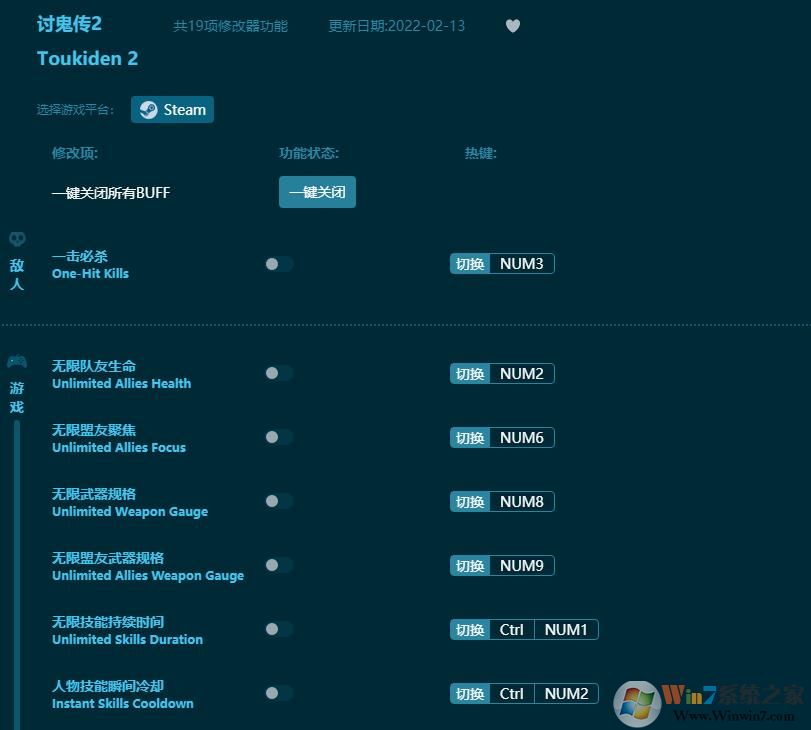Select the skull 敌人 (Enemy) category icon
811x730 pixels.
pos(16,240)
